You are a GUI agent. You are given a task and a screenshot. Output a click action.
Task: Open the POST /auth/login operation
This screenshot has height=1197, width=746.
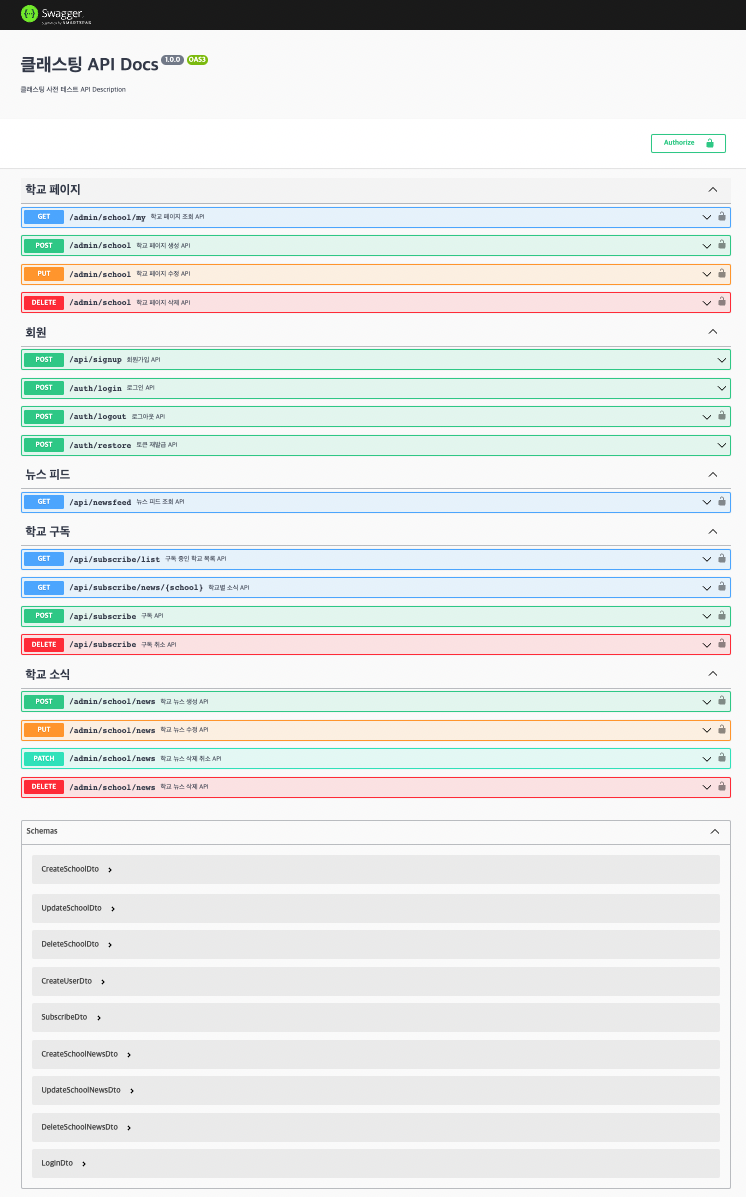pyautogui.click(x=376, y=388)
